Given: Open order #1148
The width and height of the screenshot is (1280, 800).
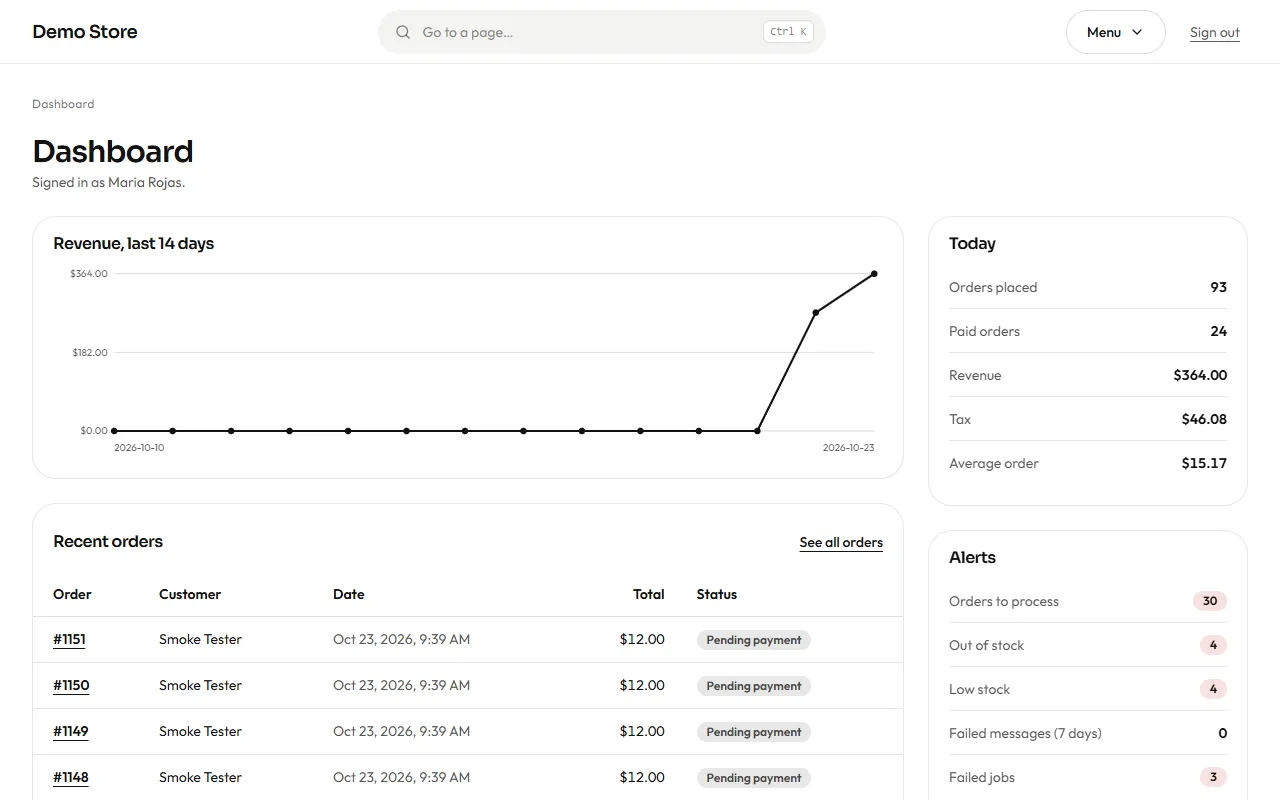Looking at the screenshot, I should tap(71, 777).
